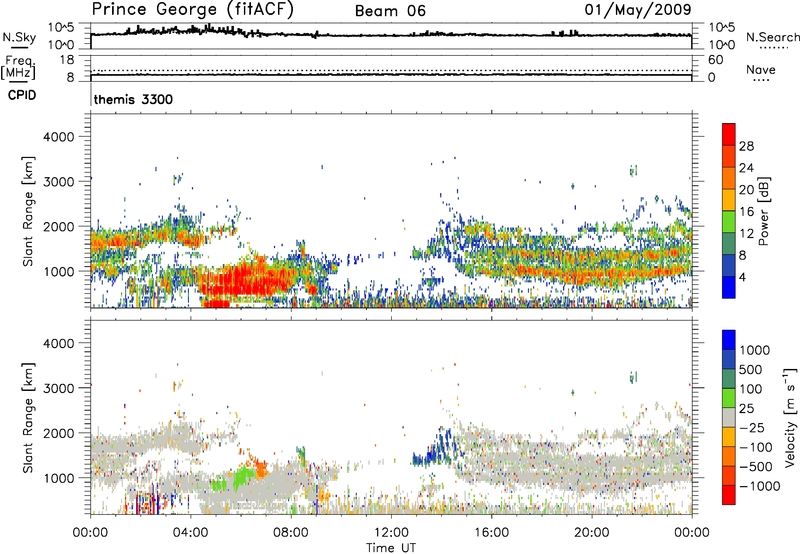The height and width of the screenshot is (554, 800).
Task: Click the 'Freq. [MHz]' axis label
Action: point(19,68)
